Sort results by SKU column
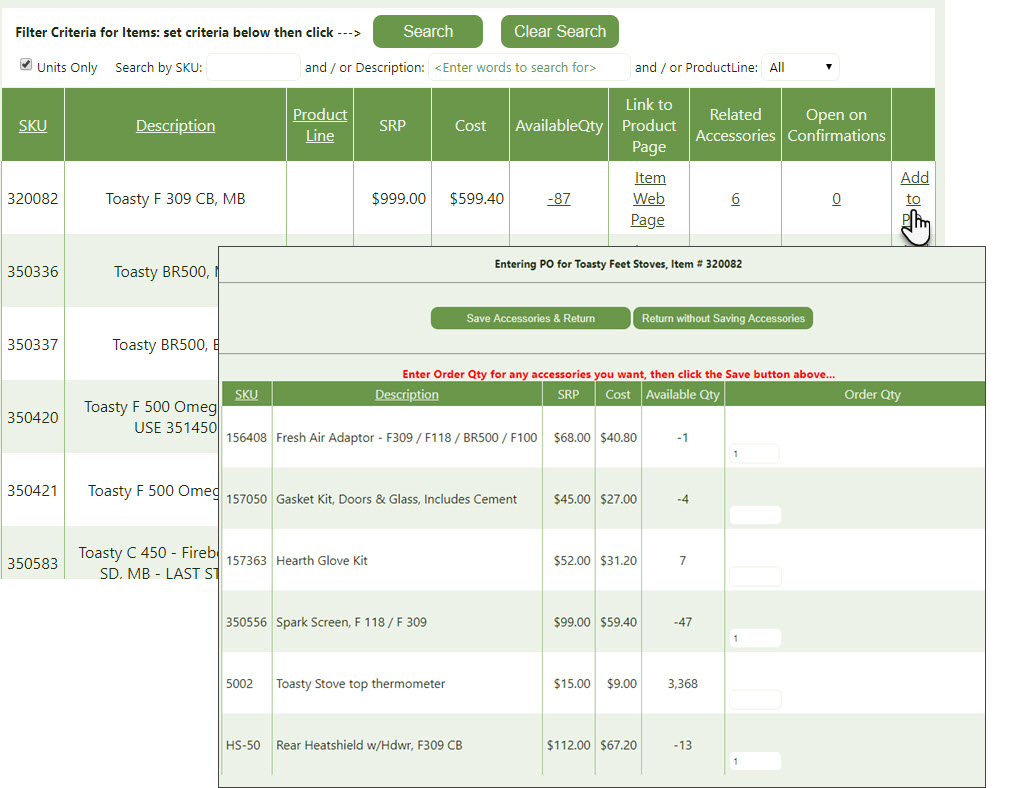The image size is (1010, 788). coord(32,125)
